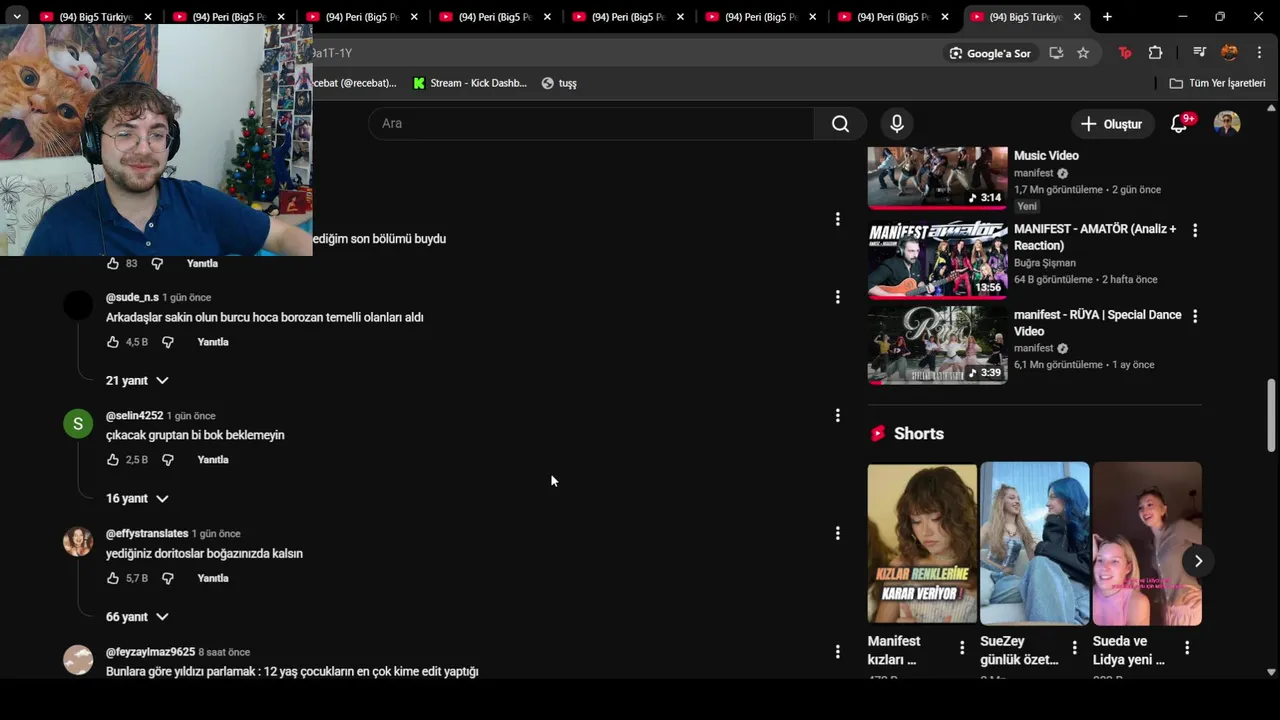This screenshot has width=1280, height=720.
Task: Open options for Manifest kızları short
Action: 962,648
